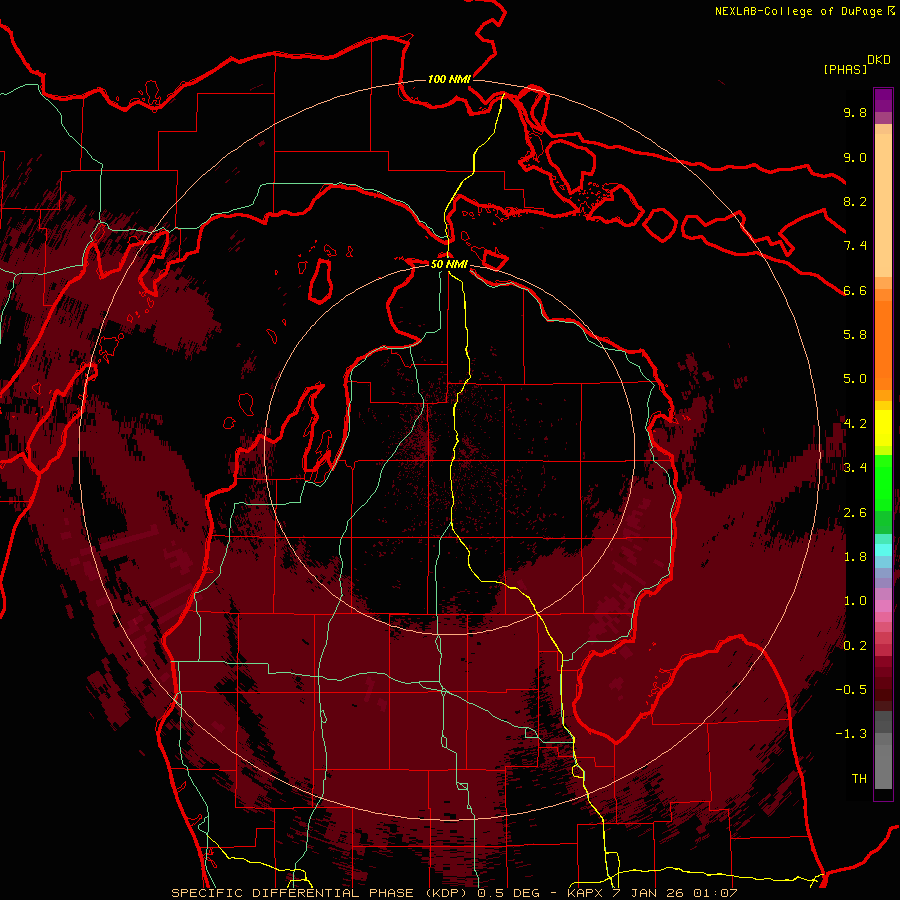The image size is (900, 900).
Task: Click the TH threshold label on scale
Action: point(859,779)
